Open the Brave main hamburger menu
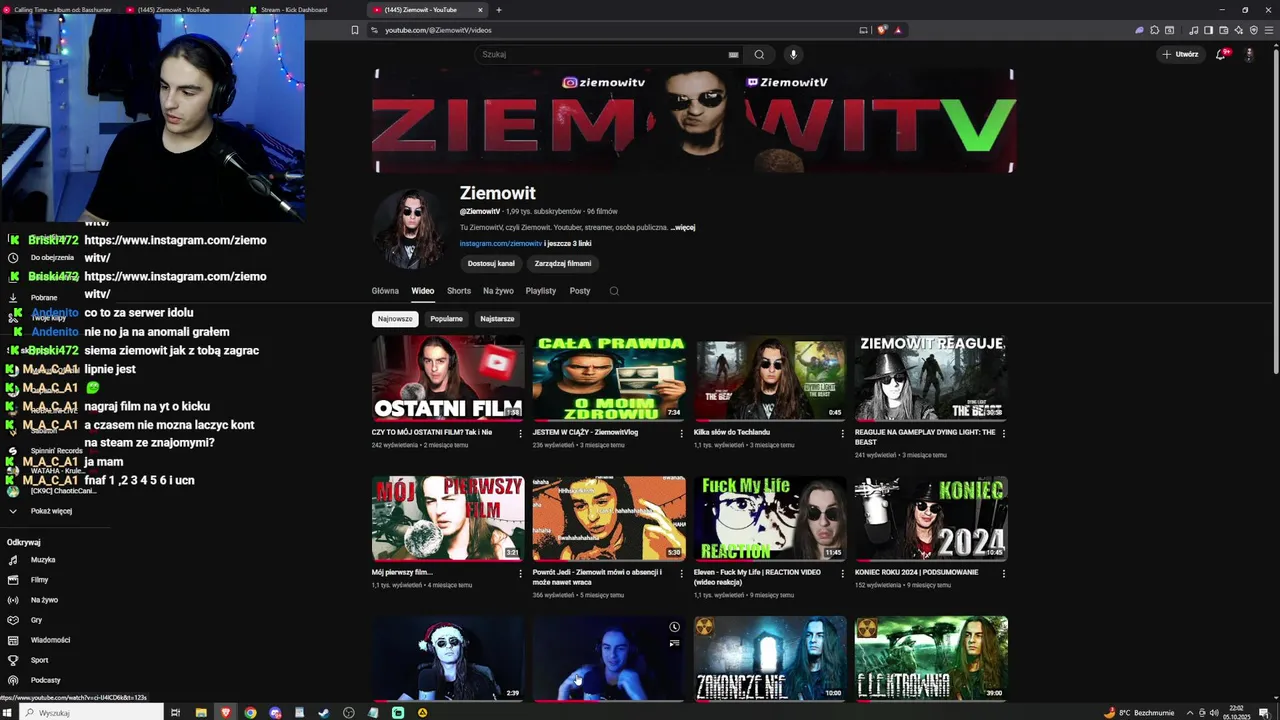Screen dimensions: 1280x720 click(x=1269, y=30)
